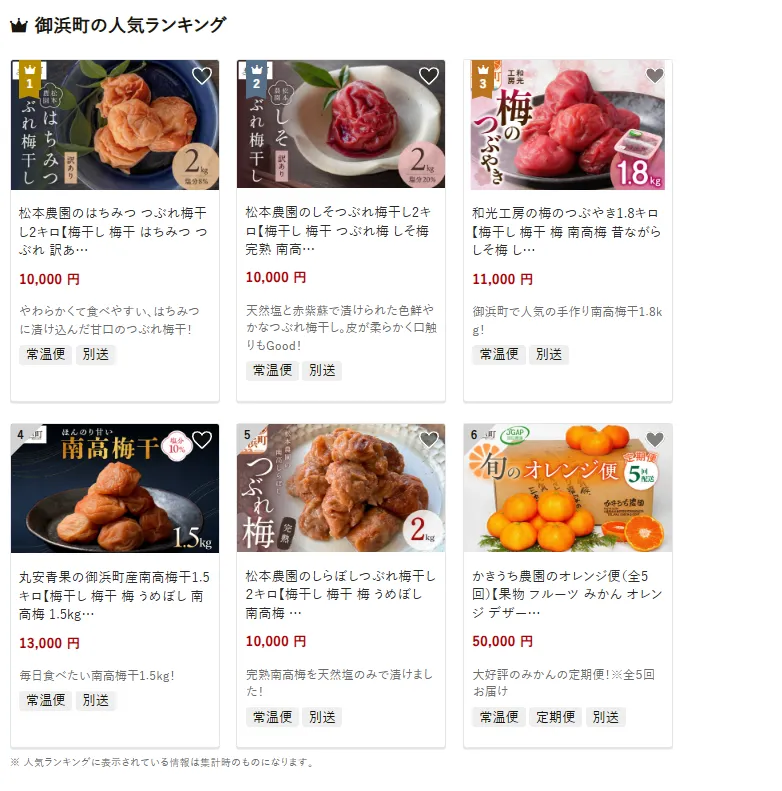
Task: Click the 常温便 tag on the first product
Action: point(45,354)
